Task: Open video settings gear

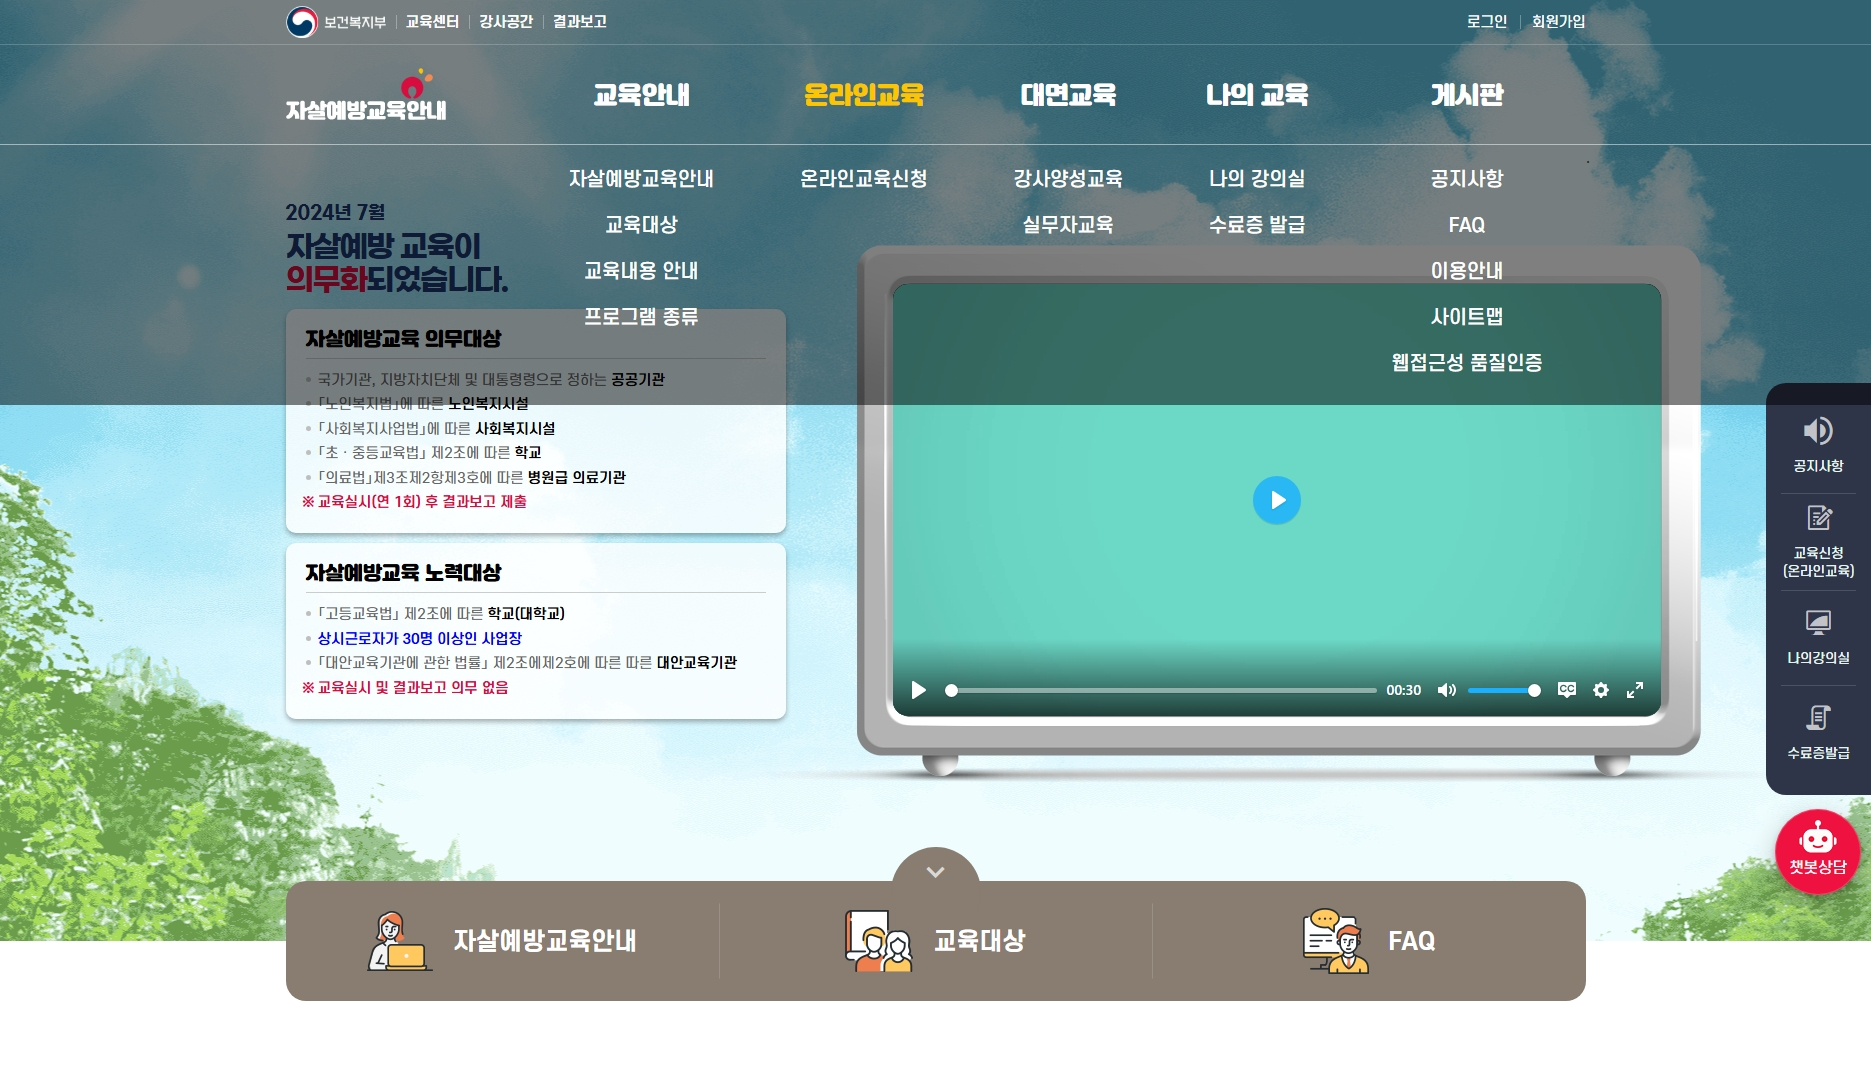Action: [x=1601, y=690]
